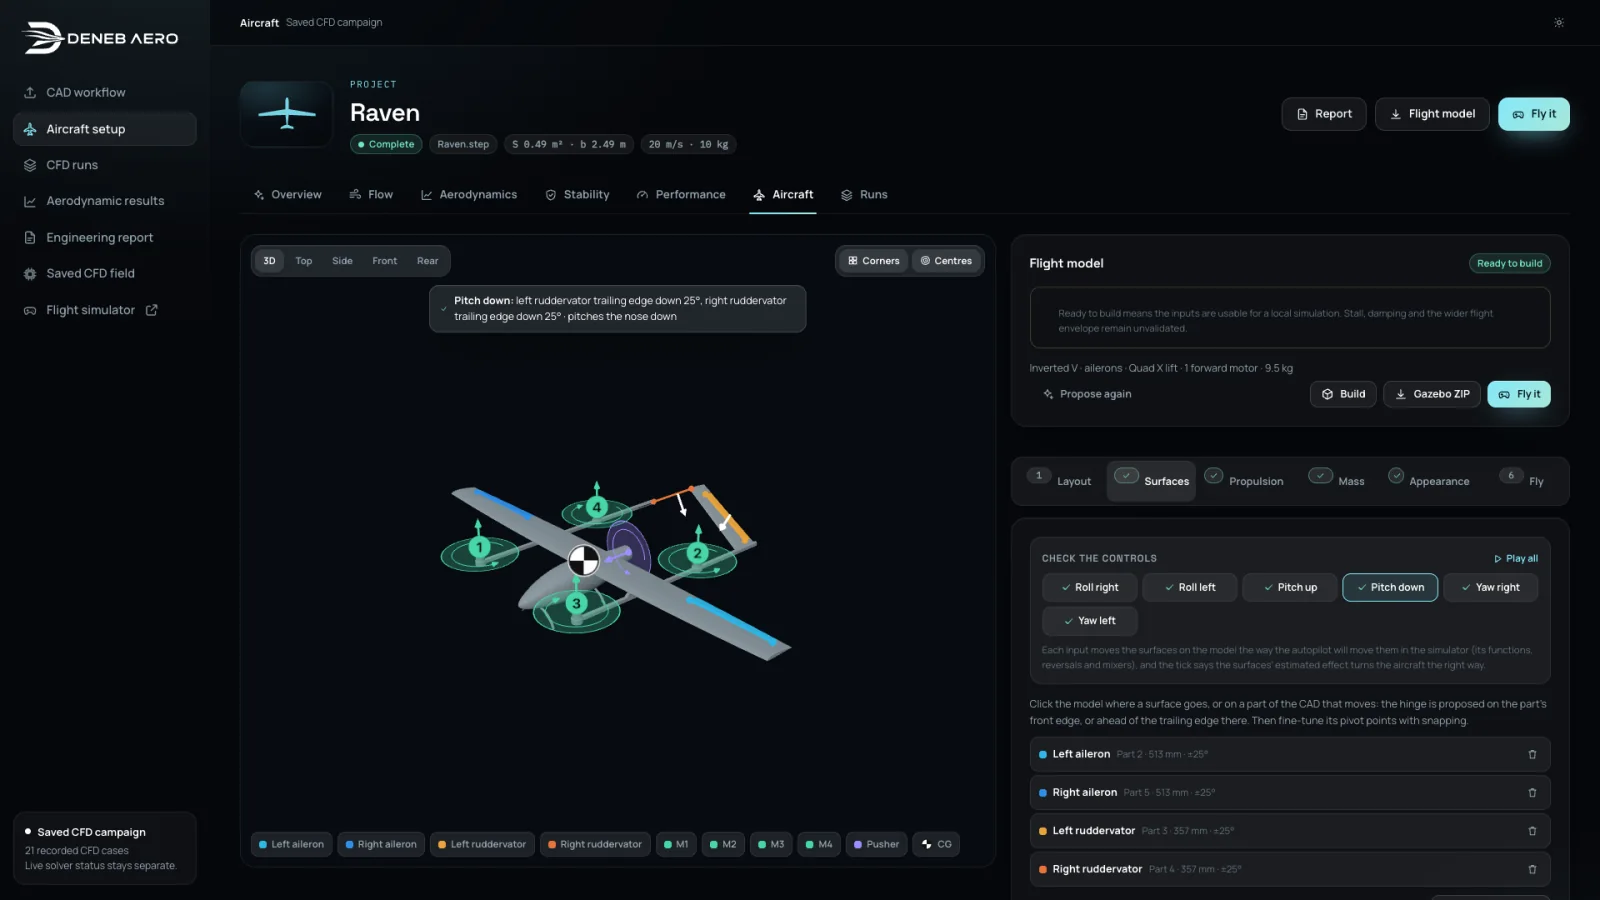This screenshot has width=1600, height=900.
Task: Remove the Right ruddervator via trash icon
Action: coord(1532,869)
